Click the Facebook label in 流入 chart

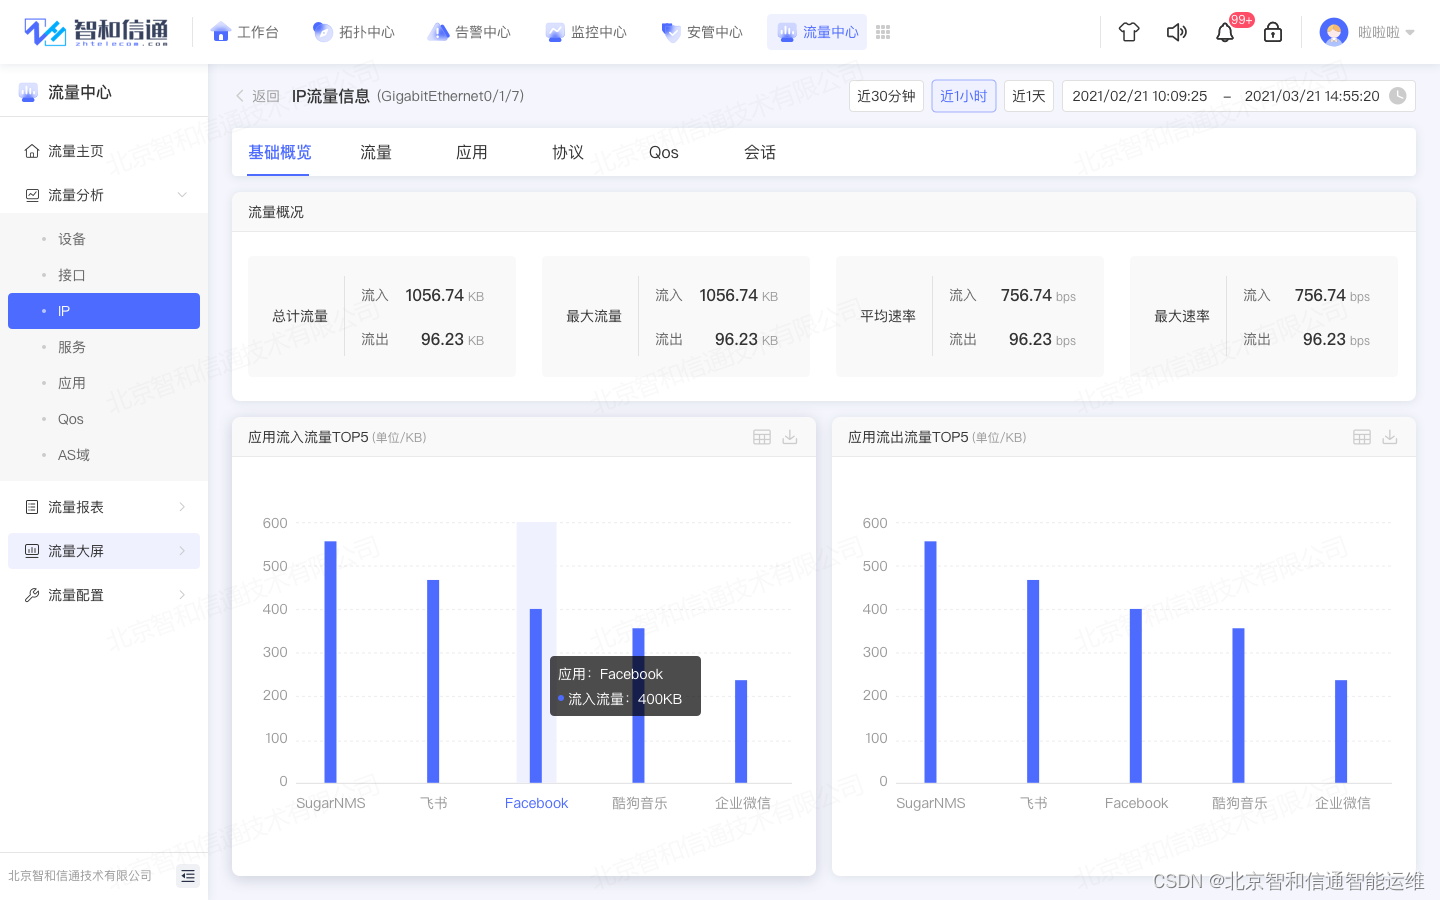536,803
